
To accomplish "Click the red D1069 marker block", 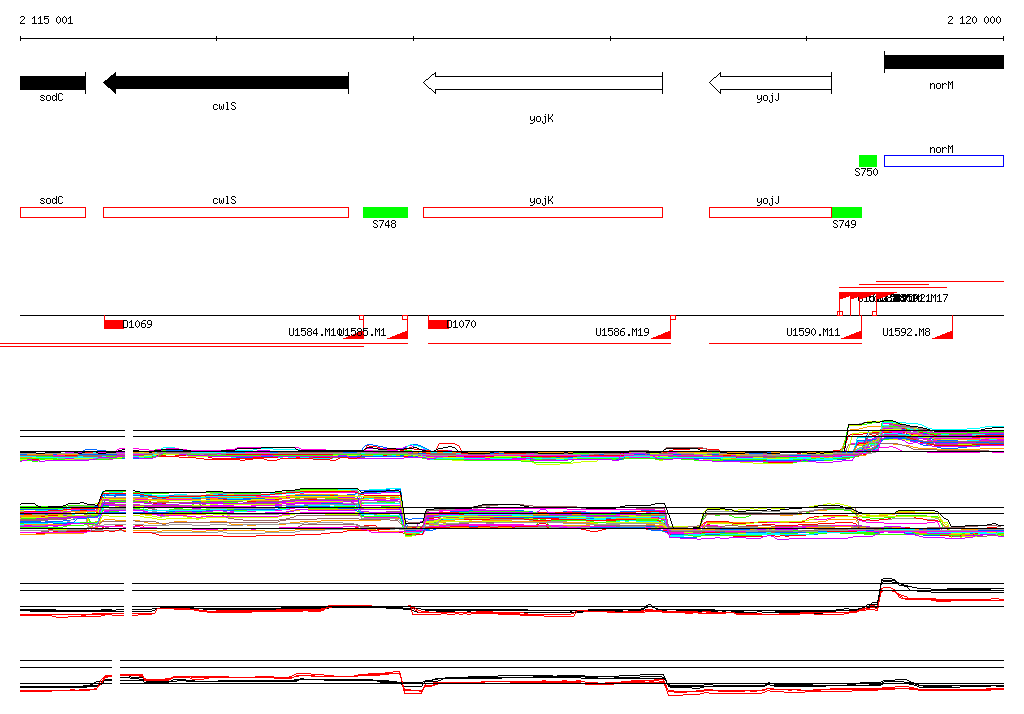I will tap(114, 324).
